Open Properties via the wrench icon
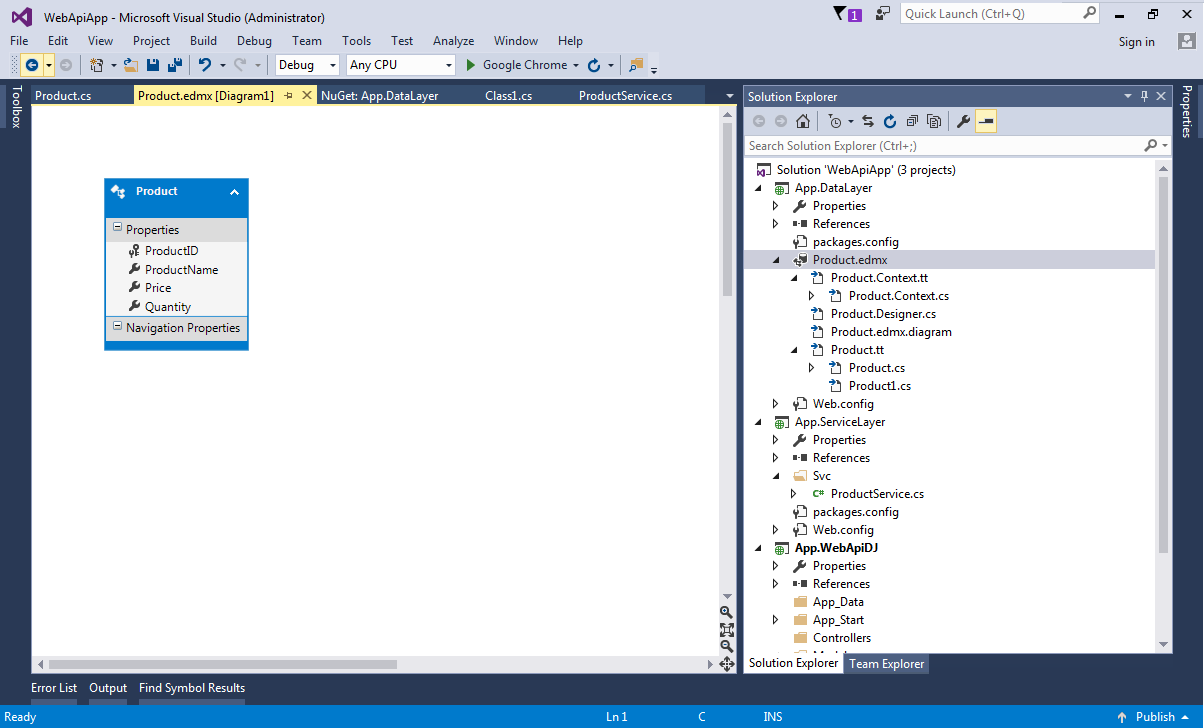 [x=964, y=120]
